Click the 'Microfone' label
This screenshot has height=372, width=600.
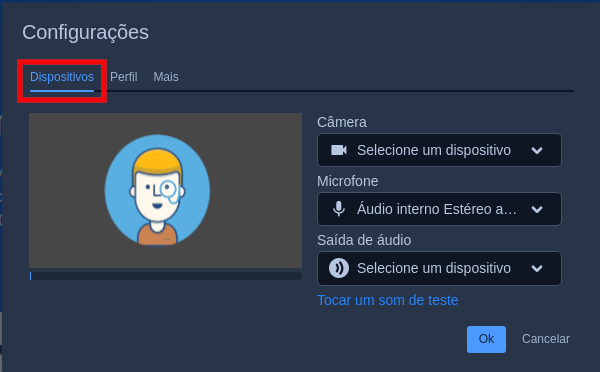click(347, 181)
